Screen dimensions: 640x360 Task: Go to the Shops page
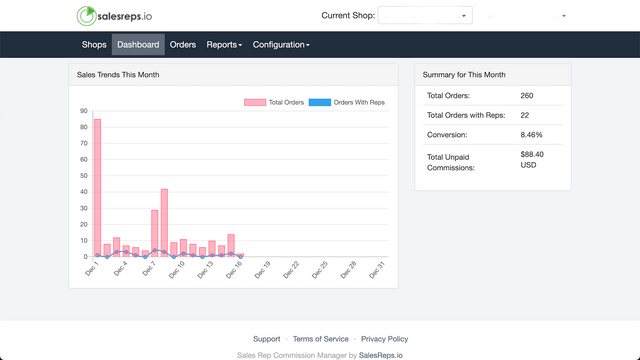pos(94,44)
